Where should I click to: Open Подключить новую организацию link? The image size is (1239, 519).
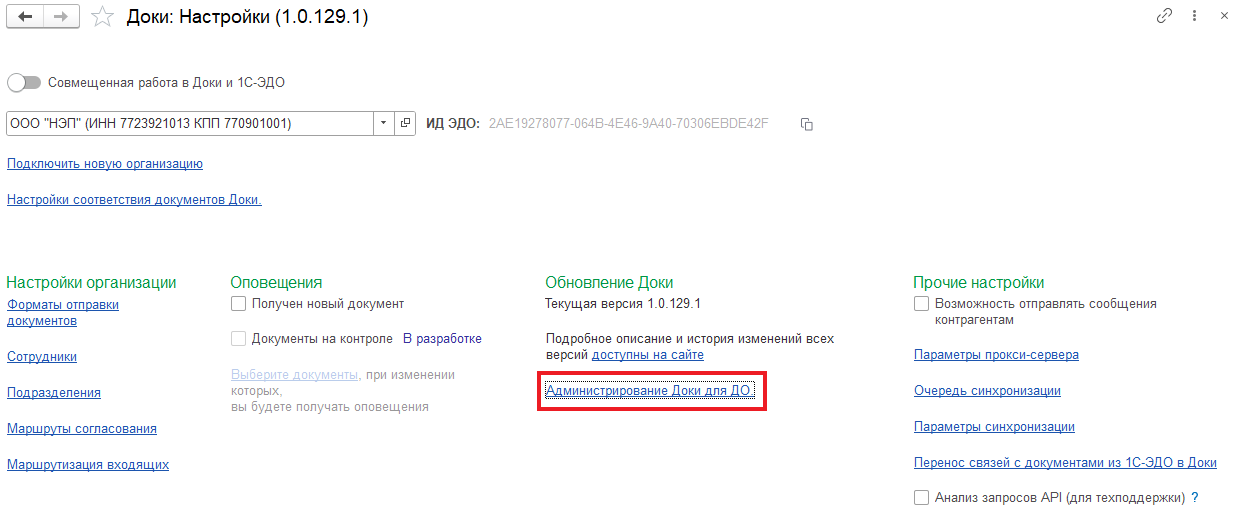coord(105,163)
